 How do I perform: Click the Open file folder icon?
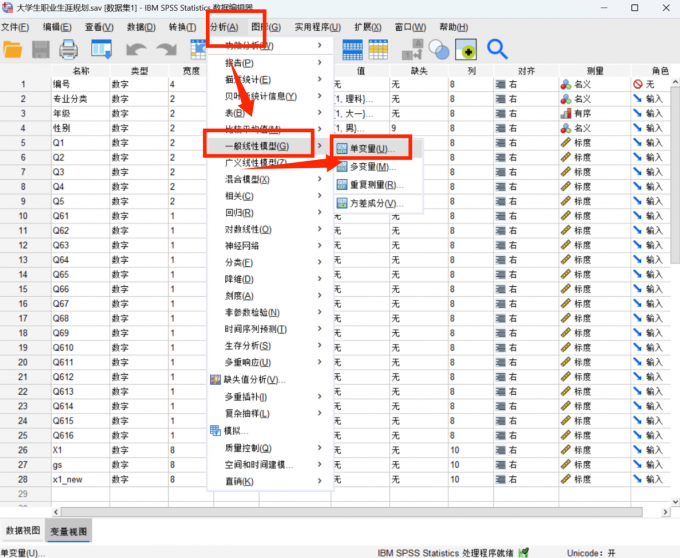click(x=13, y=49)
